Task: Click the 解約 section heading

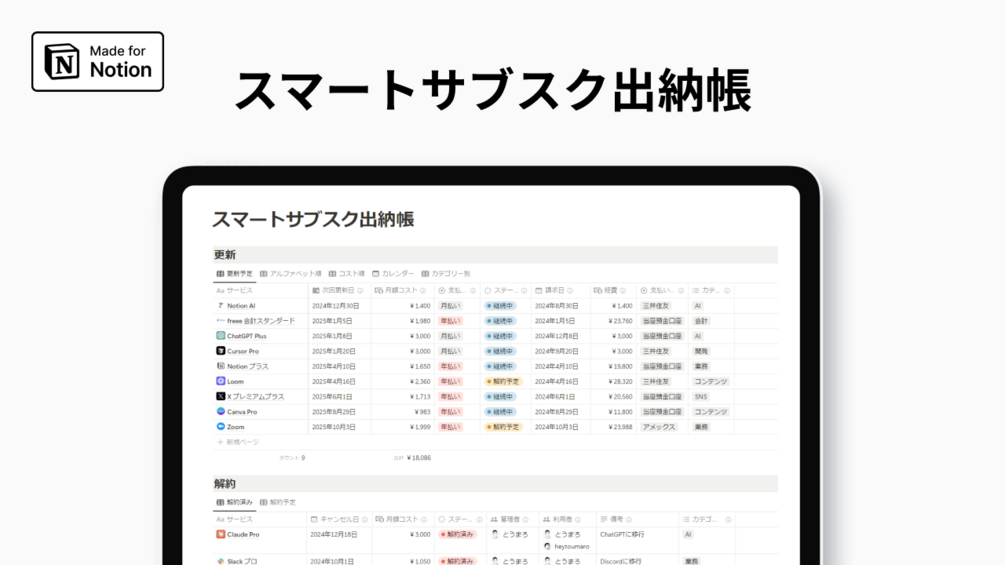Action: [225, 484]
